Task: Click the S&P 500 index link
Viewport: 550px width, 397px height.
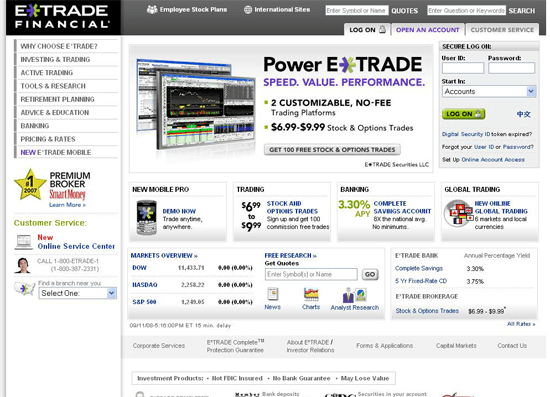Action: click(144, 302)
